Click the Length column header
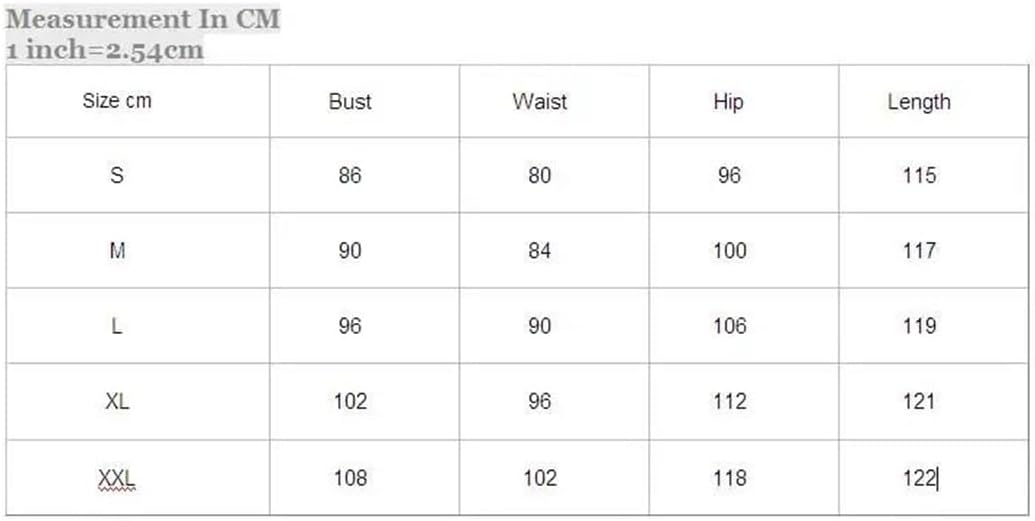This screenshot has height=521, width=1035. click(x=919, y=102)
